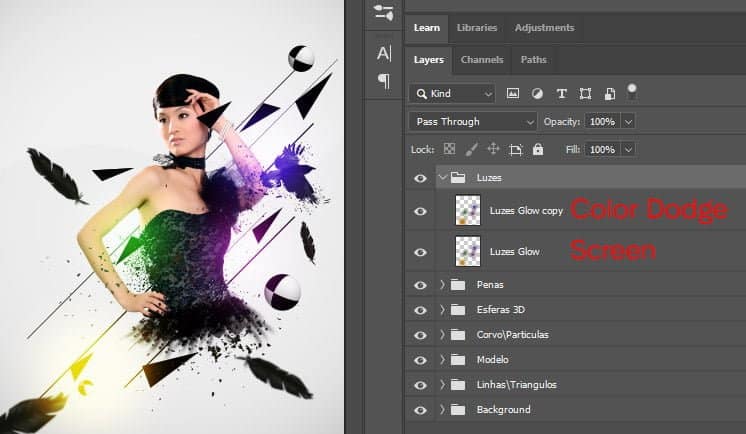The image size is (746, 434).
Task: Select the Luzes Glow layer name
Action: point(515,252)
